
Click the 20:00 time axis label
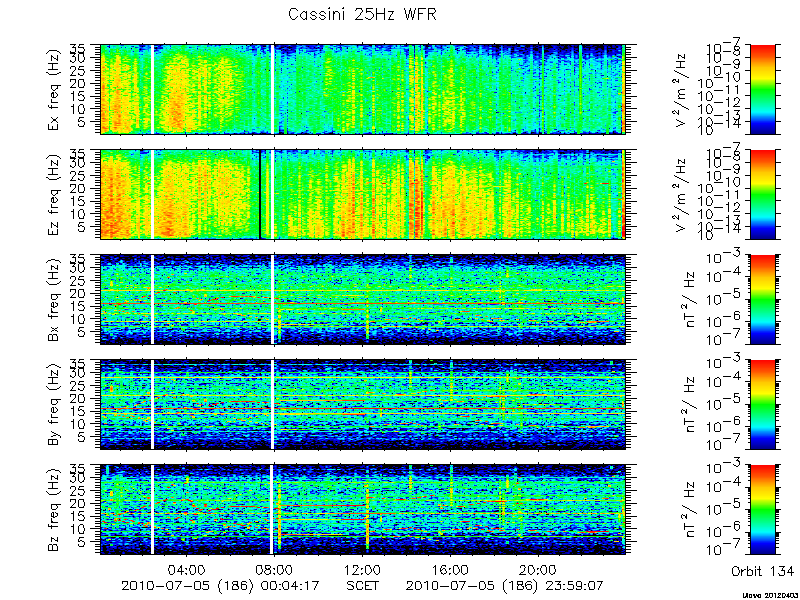coord(539,570)
